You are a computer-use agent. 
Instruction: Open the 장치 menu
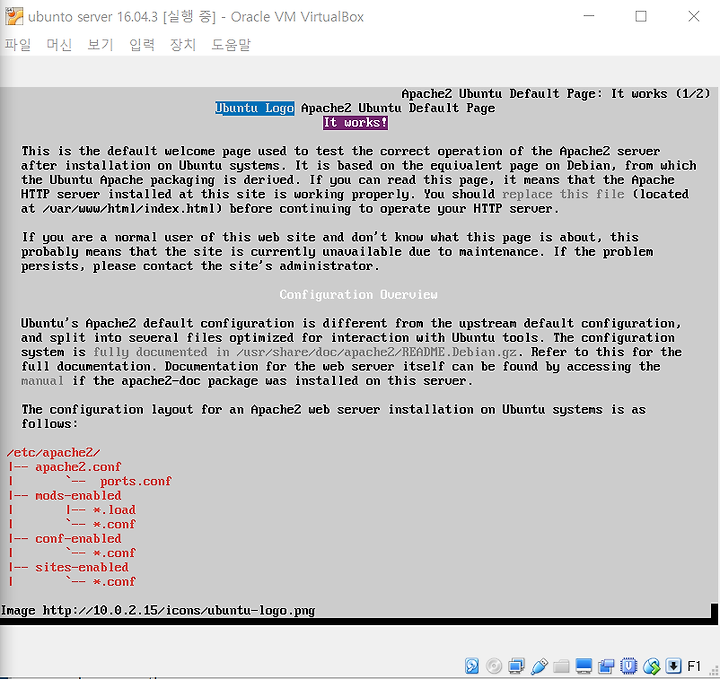click(183, 45)
